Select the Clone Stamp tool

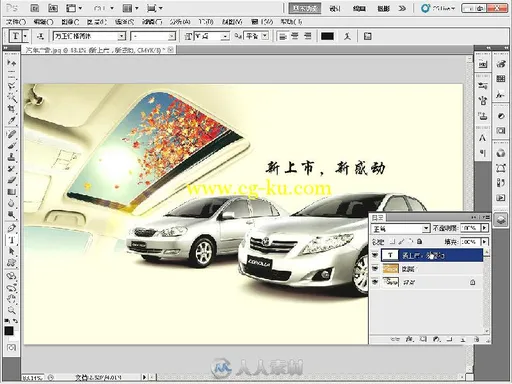coord(12,157)
